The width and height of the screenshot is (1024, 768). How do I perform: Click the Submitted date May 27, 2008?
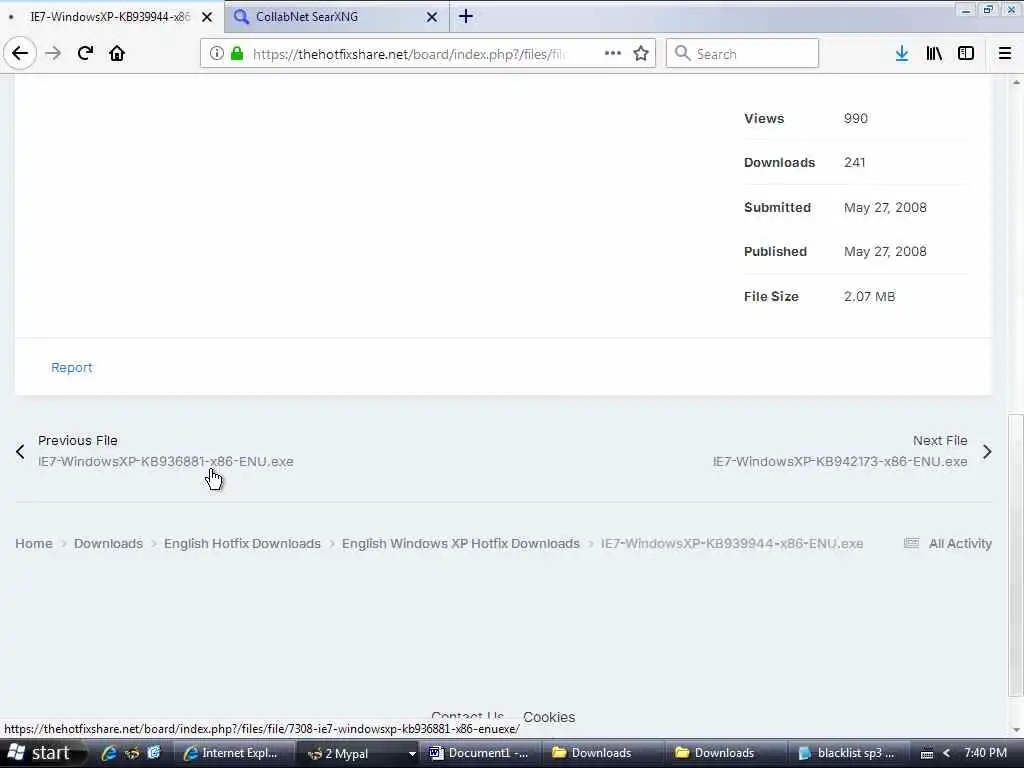(x=885, y=208)
